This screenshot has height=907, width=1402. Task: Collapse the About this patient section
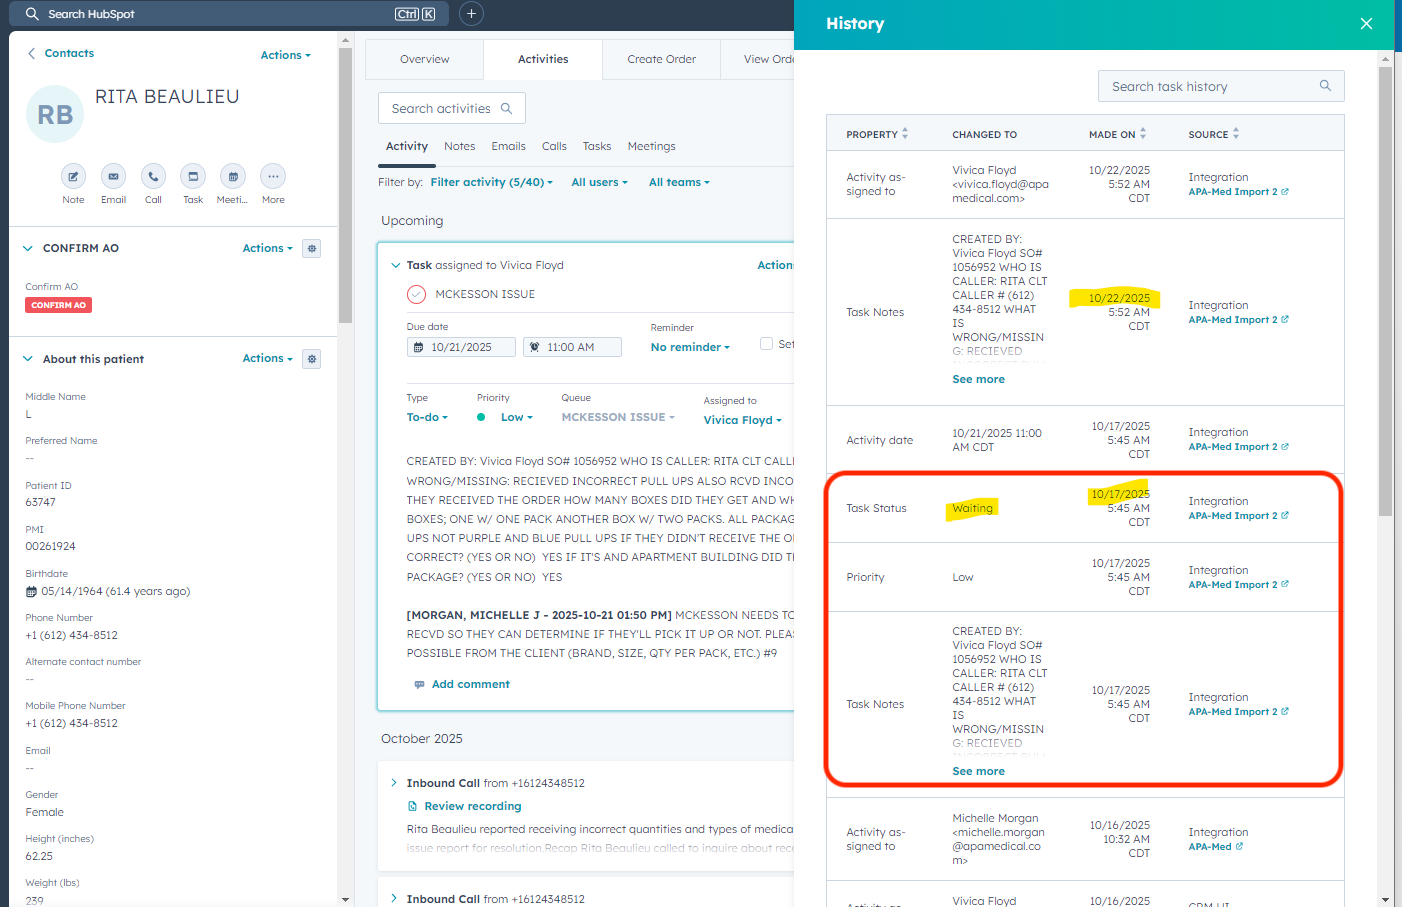28,359
